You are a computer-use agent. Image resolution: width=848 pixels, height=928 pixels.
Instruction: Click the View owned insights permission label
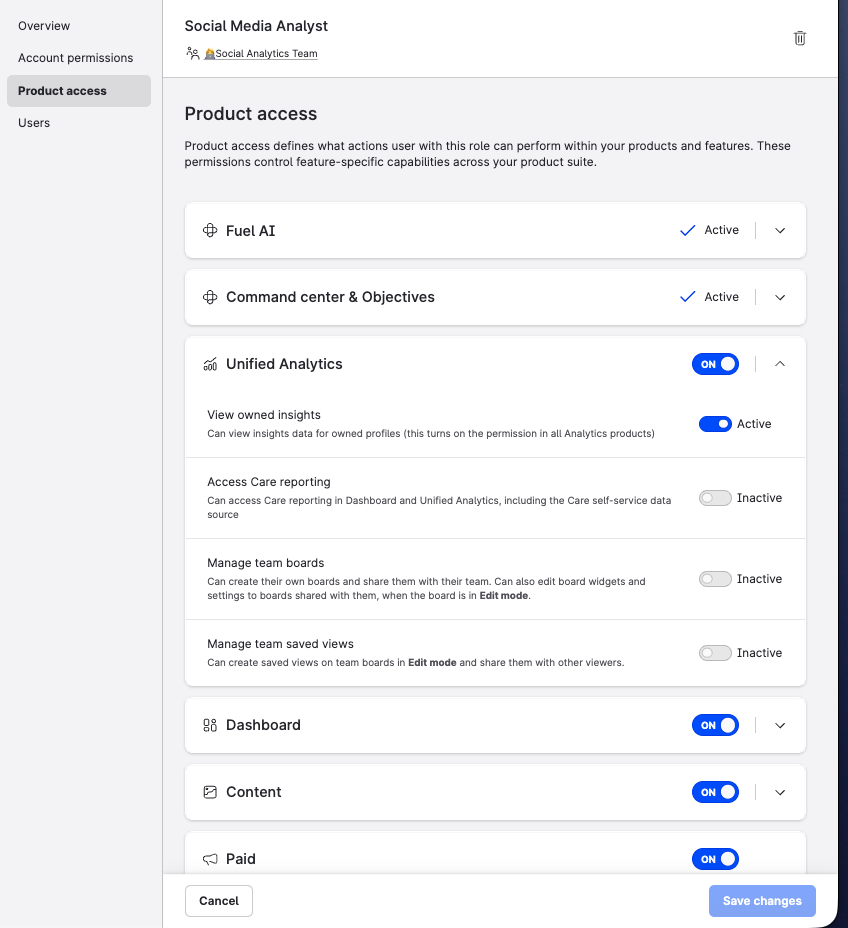pos(264,415)
